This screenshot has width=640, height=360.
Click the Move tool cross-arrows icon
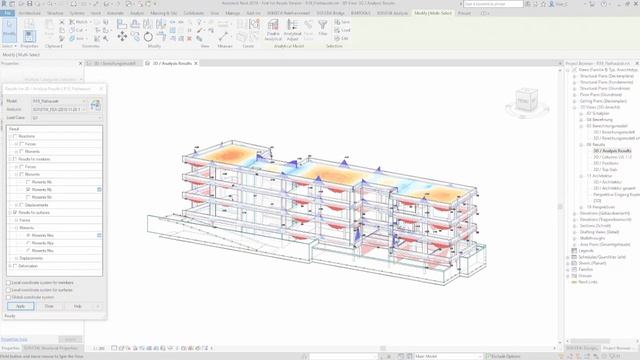point(122,37)
